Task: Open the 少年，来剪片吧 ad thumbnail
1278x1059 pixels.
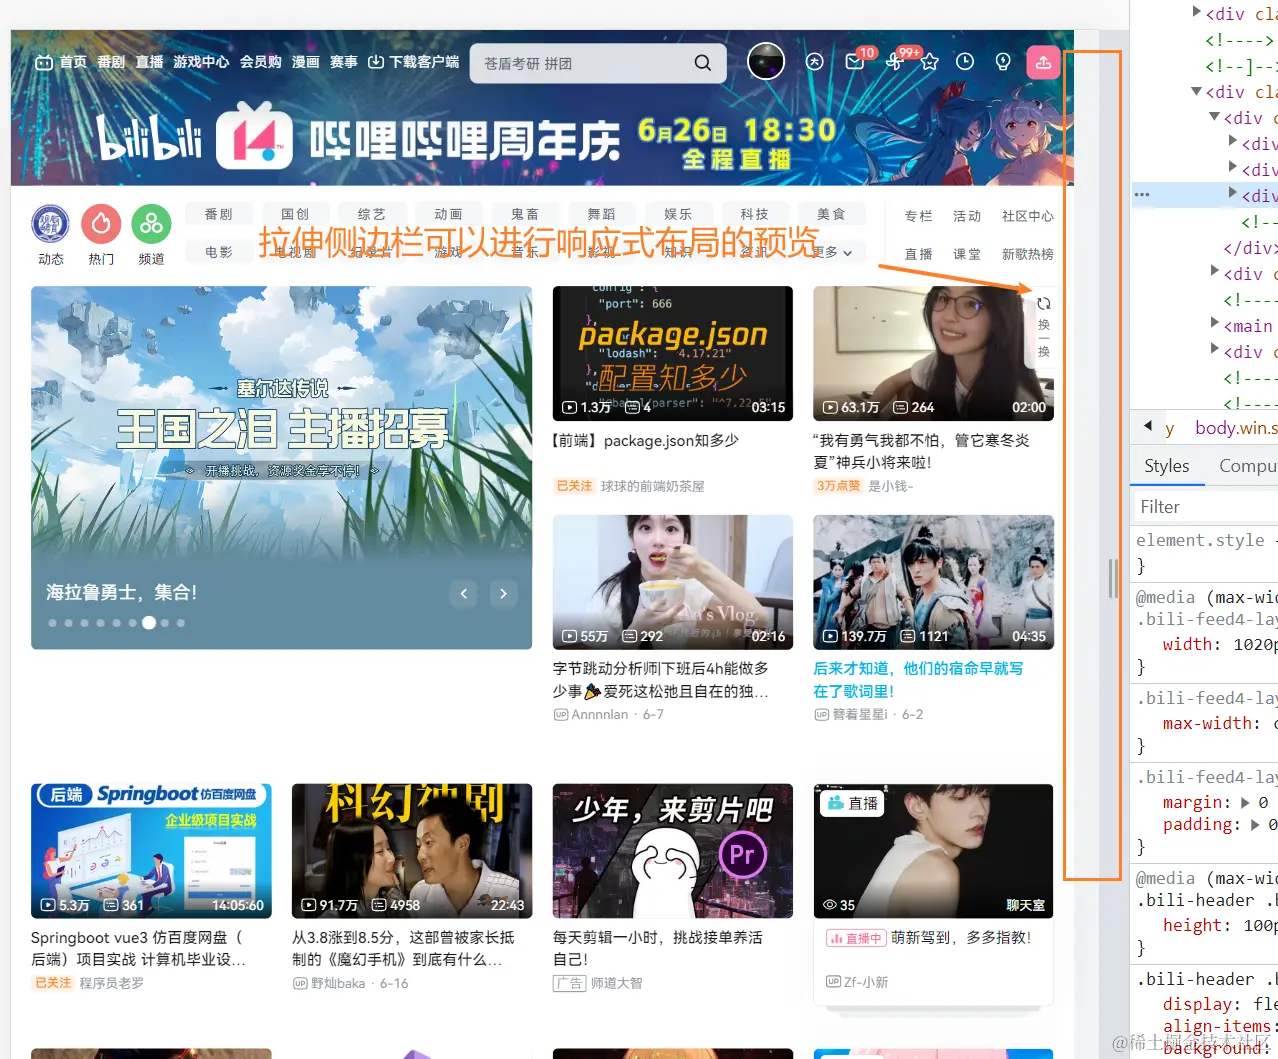Action: coord(673,850)
